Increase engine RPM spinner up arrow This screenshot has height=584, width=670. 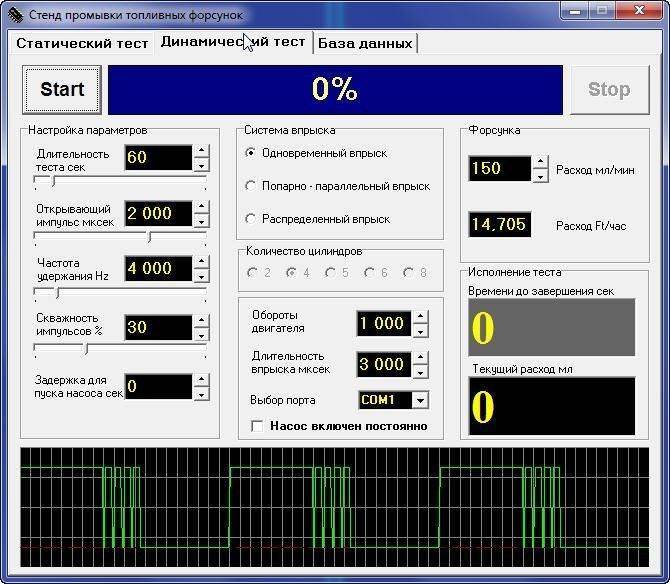coord(420,317)
